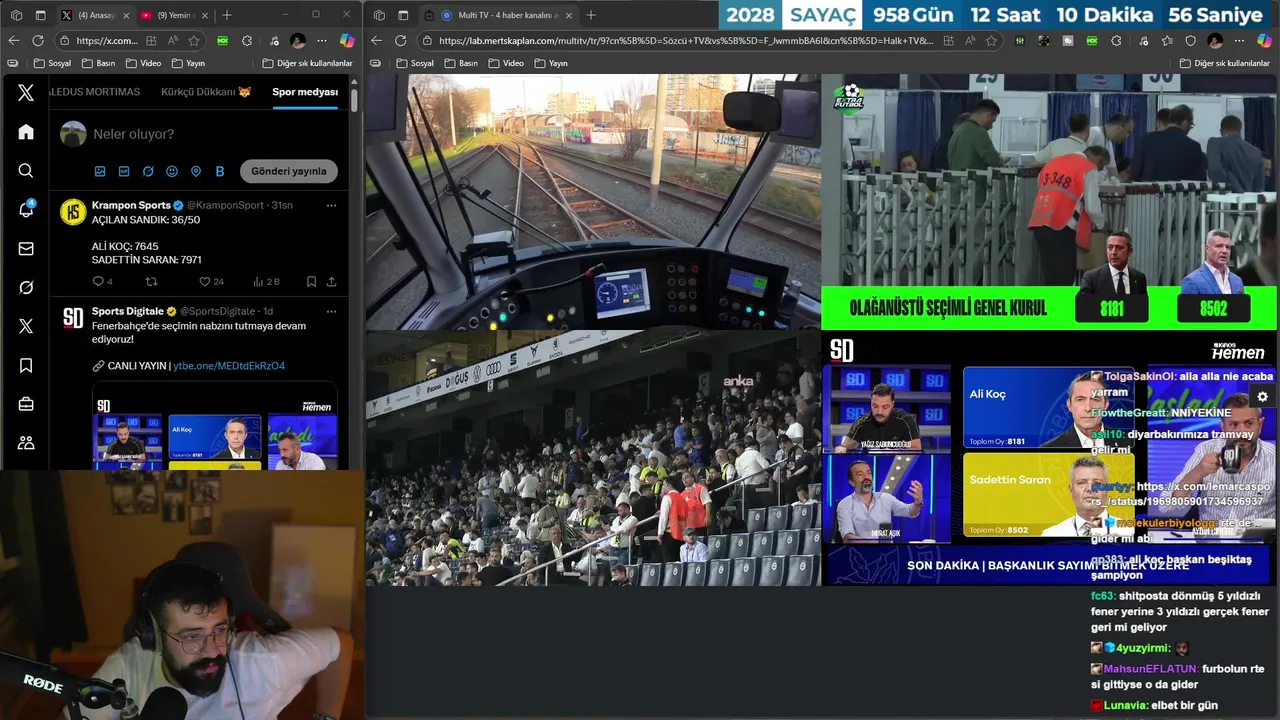Image resolution: width=1280 pixels, height=720 pixels.
Task: Click the Olağanüstü Seçimli Genel Kurul stream
Action: pyautogui.click(x=1049, y=202)
